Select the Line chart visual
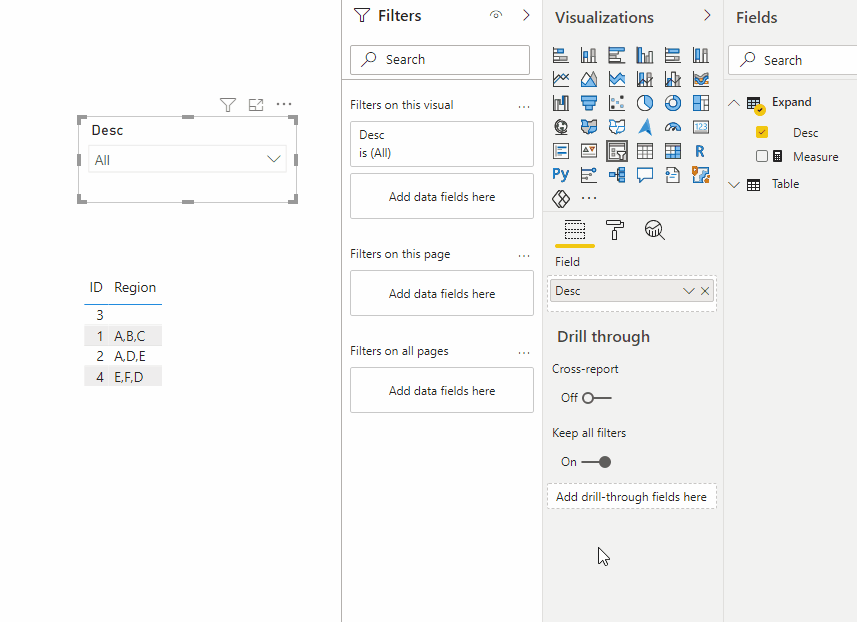The image size is (857, 622). pyautogui.click(x=561, y=79)
